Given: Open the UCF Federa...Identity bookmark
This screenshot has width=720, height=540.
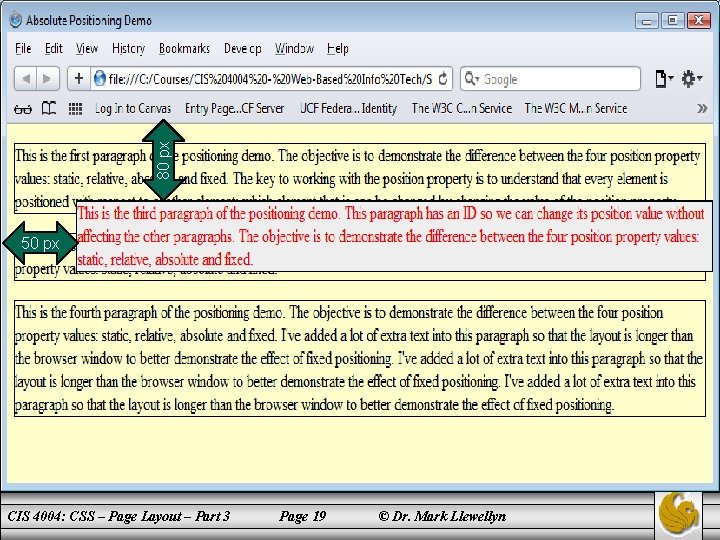Looking at the screenshot, I should [349, 109].
